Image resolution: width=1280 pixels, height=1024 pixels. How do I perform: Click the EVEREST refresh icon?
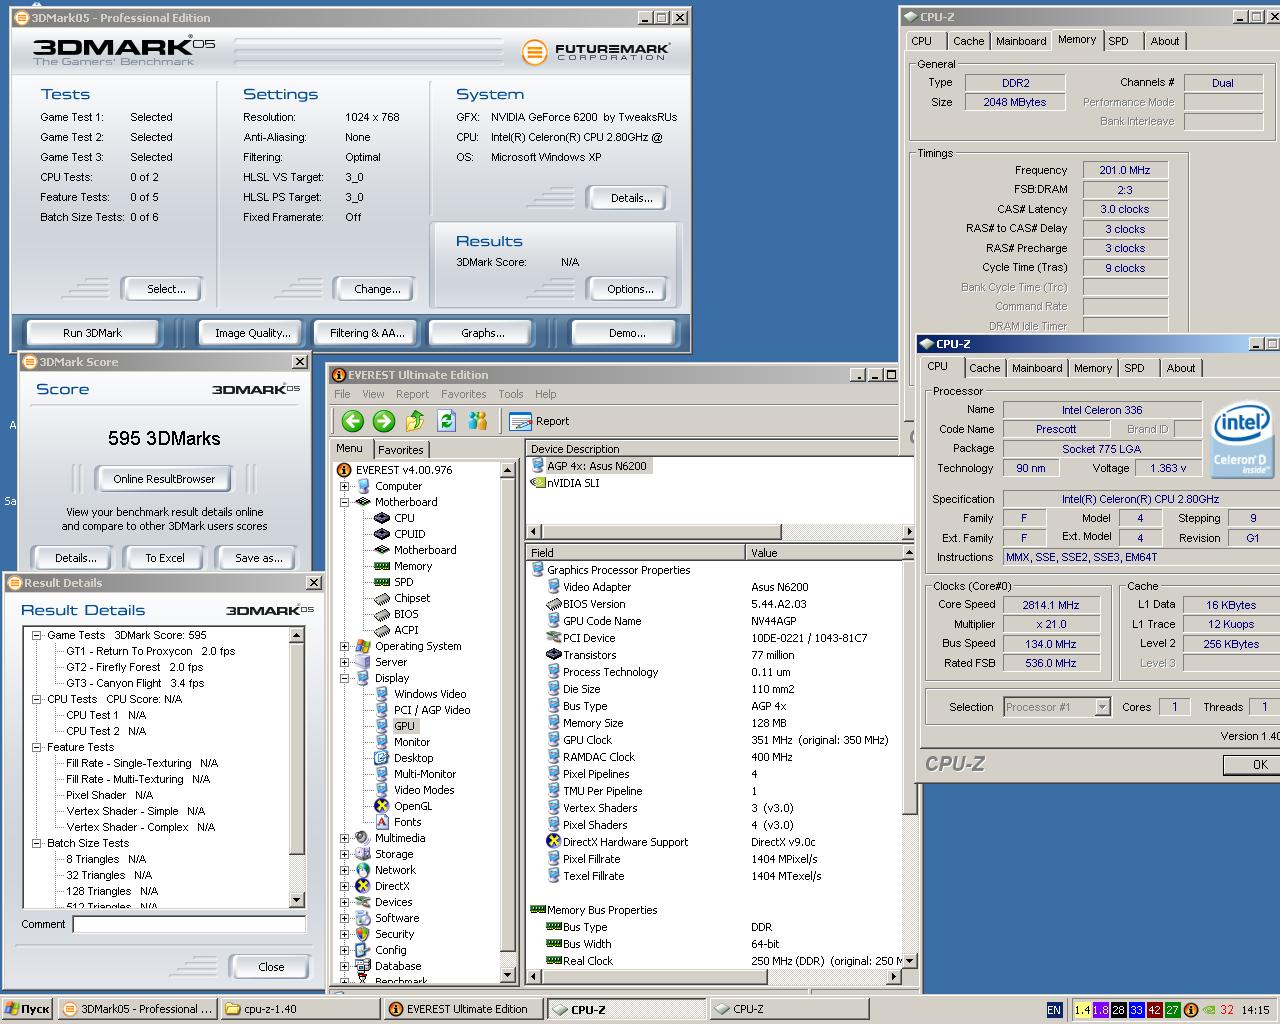446,421
